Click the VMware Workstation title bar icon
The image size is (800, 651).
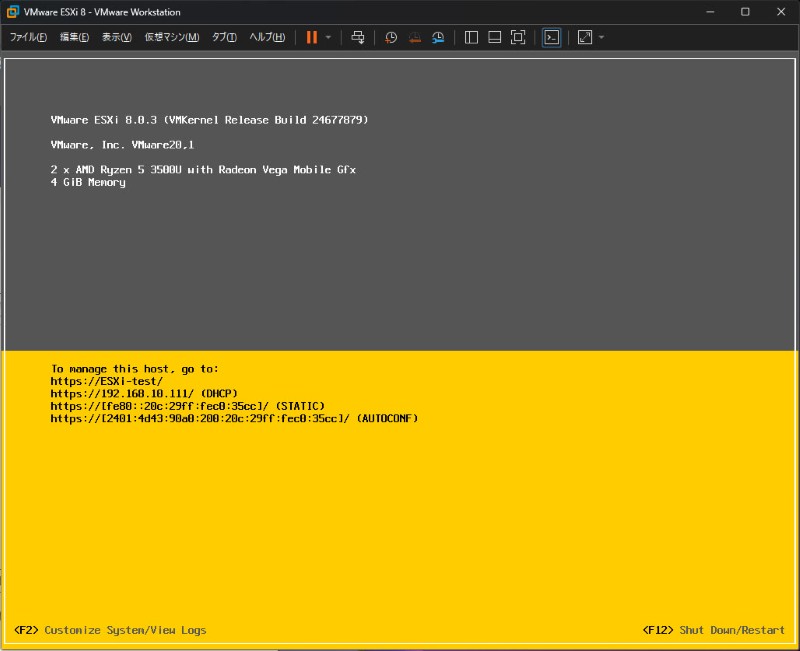pos(13,12)
